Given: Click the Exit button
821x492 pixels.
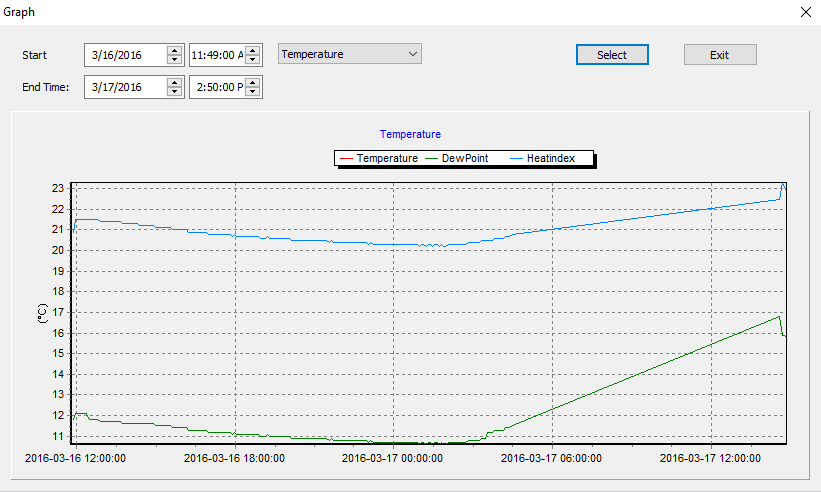Looking at the screenshot, I should pos(719,55).
